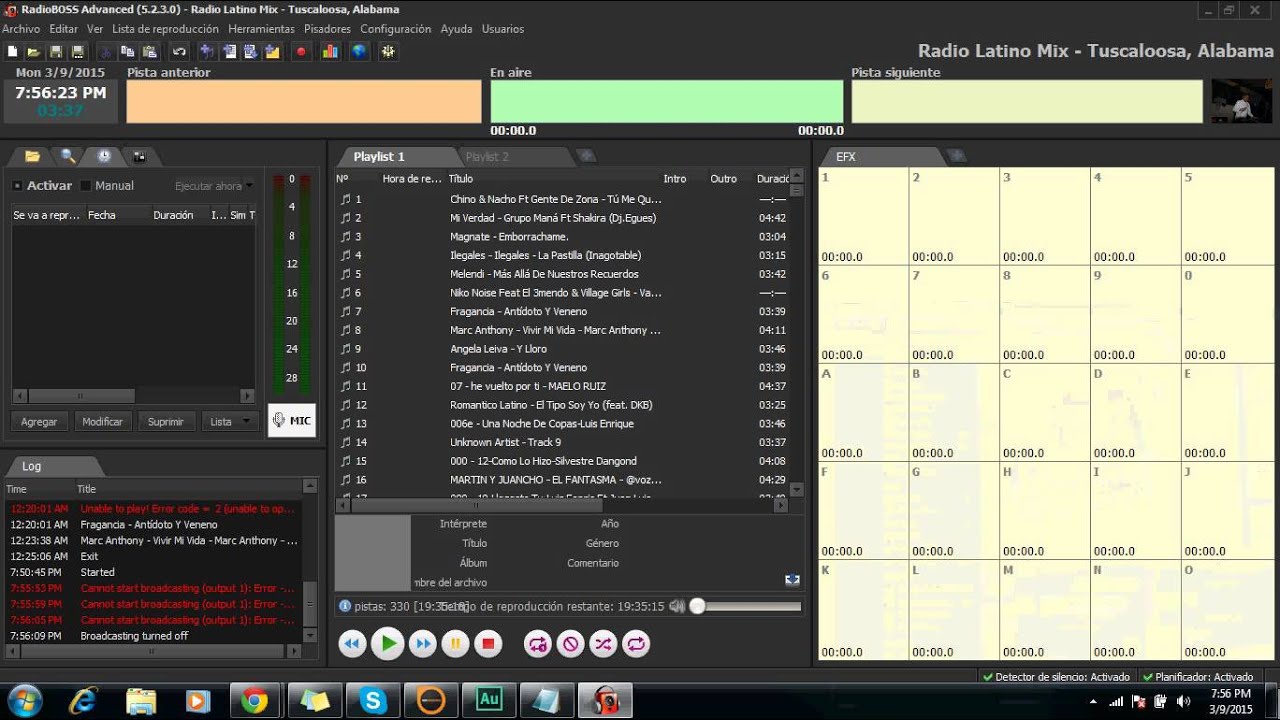Stop playback with the red stop button

488,644
